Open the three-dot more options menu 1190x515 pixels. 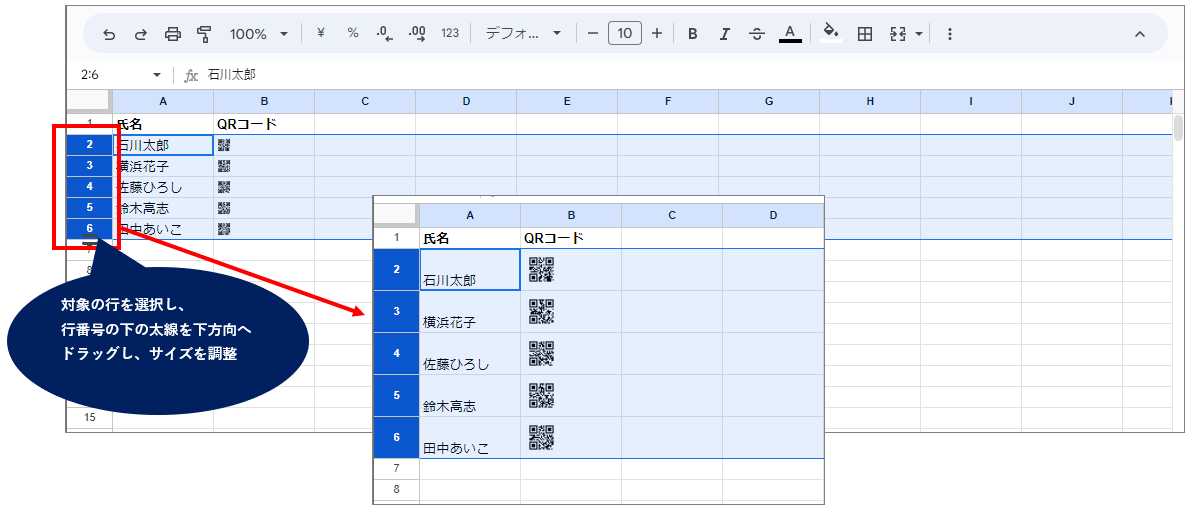[949, 33]
